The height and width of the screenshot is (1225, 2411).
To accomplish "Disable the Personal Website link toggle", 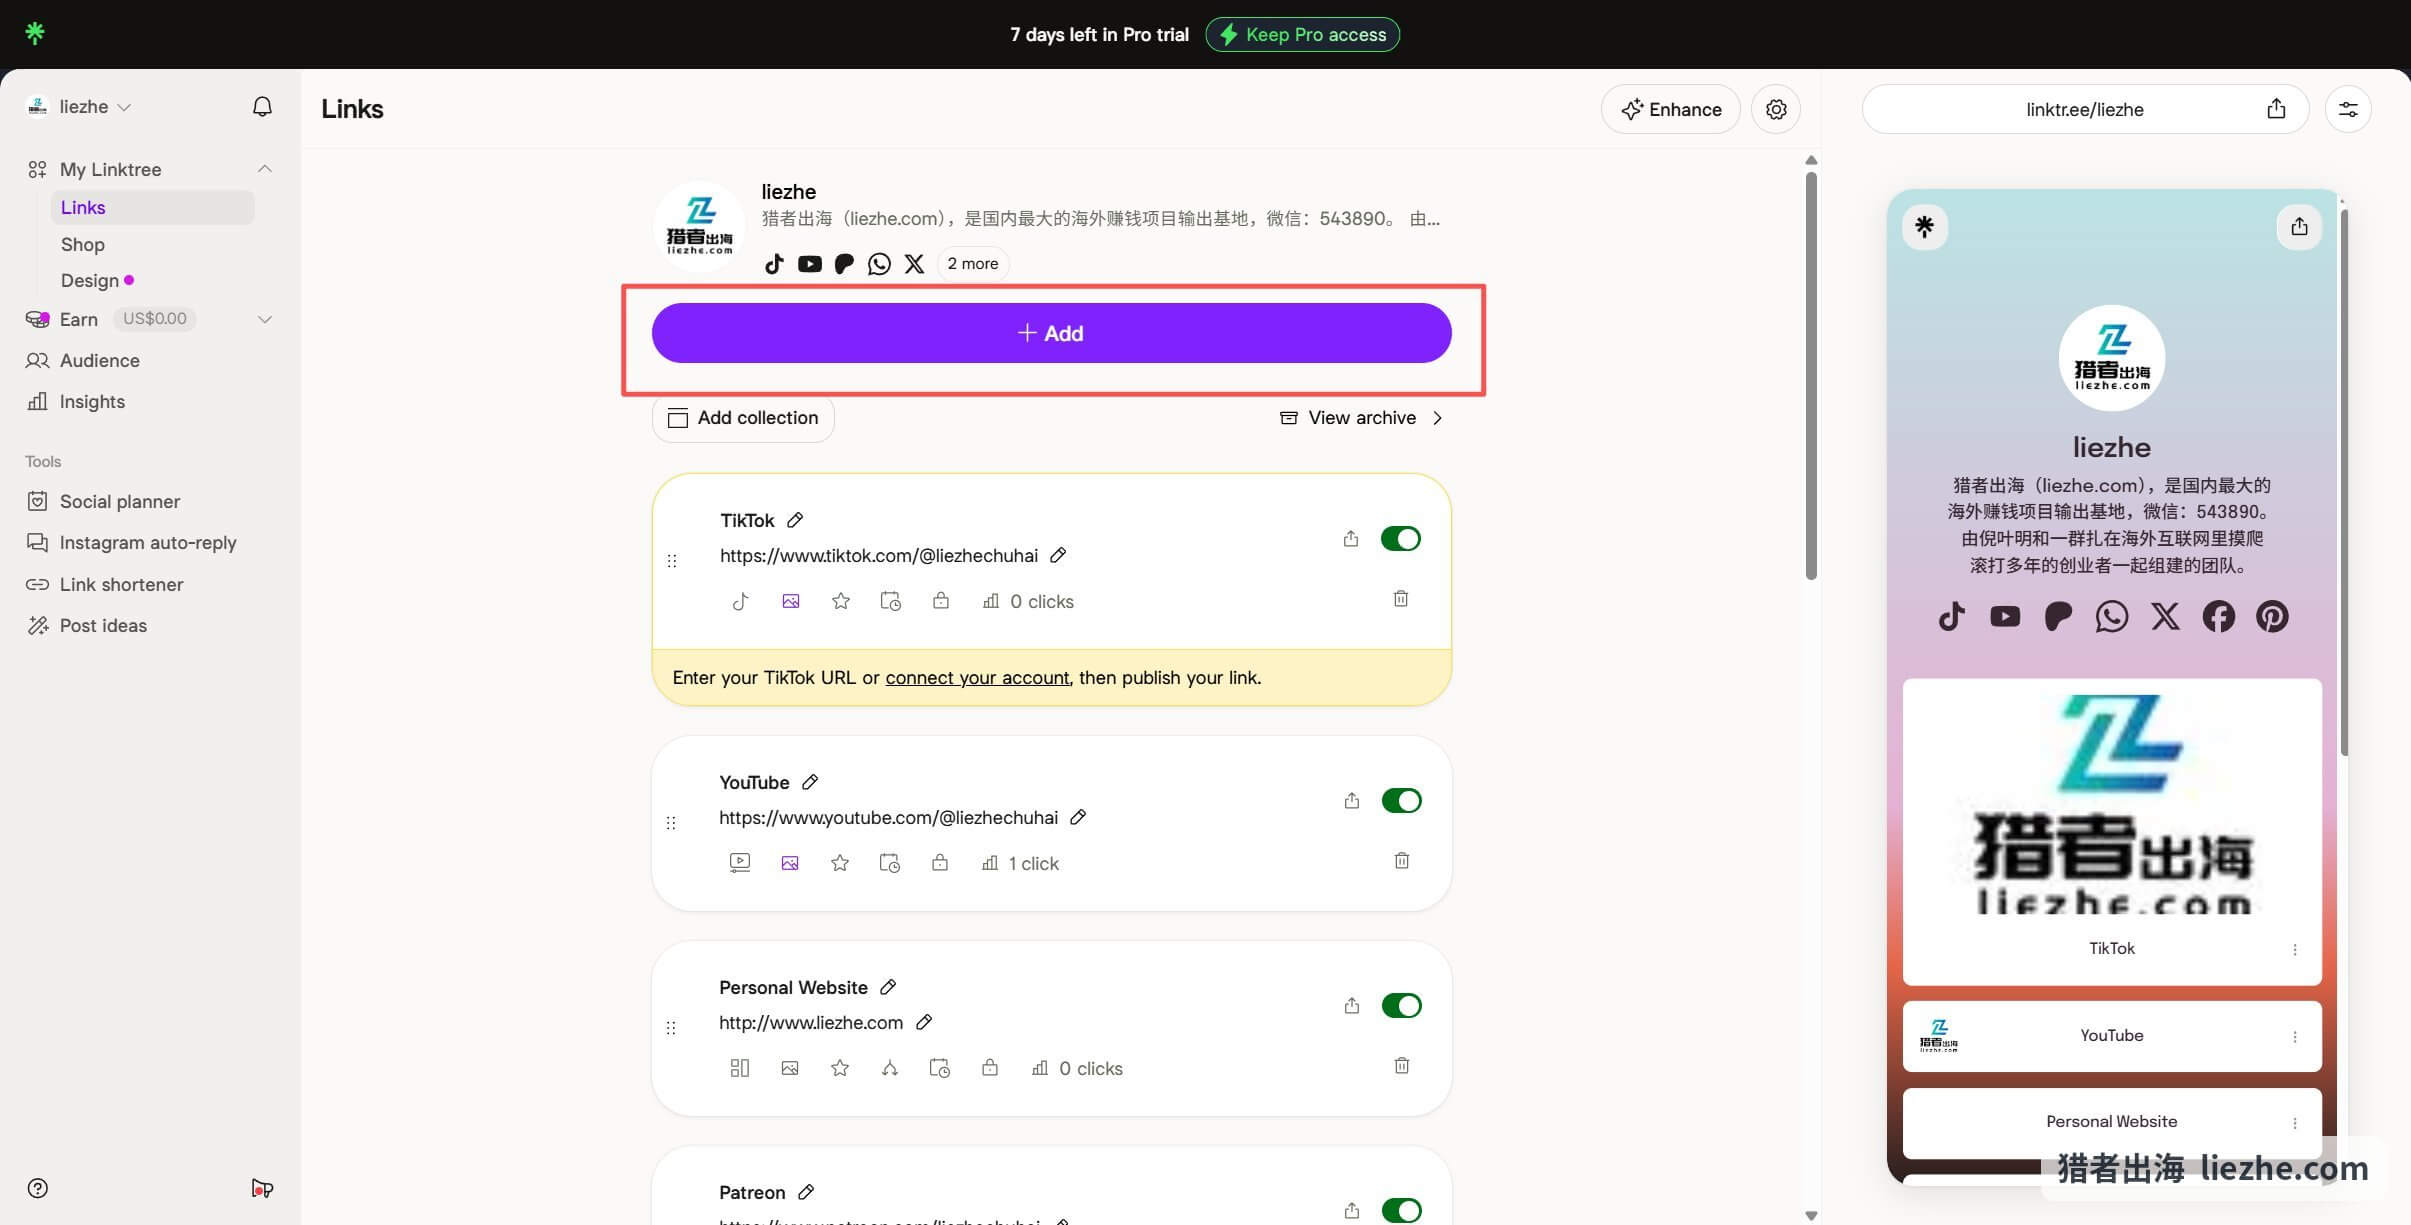I will [x=1401, y=1006].
